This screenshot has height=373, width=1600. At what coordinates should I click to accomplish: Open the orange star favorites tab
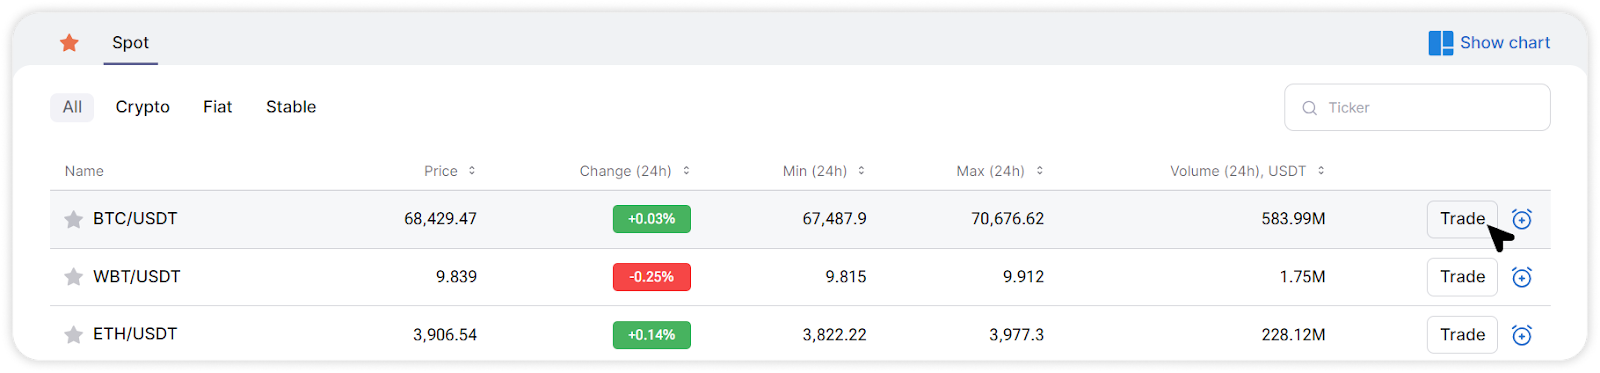point(69,43)
